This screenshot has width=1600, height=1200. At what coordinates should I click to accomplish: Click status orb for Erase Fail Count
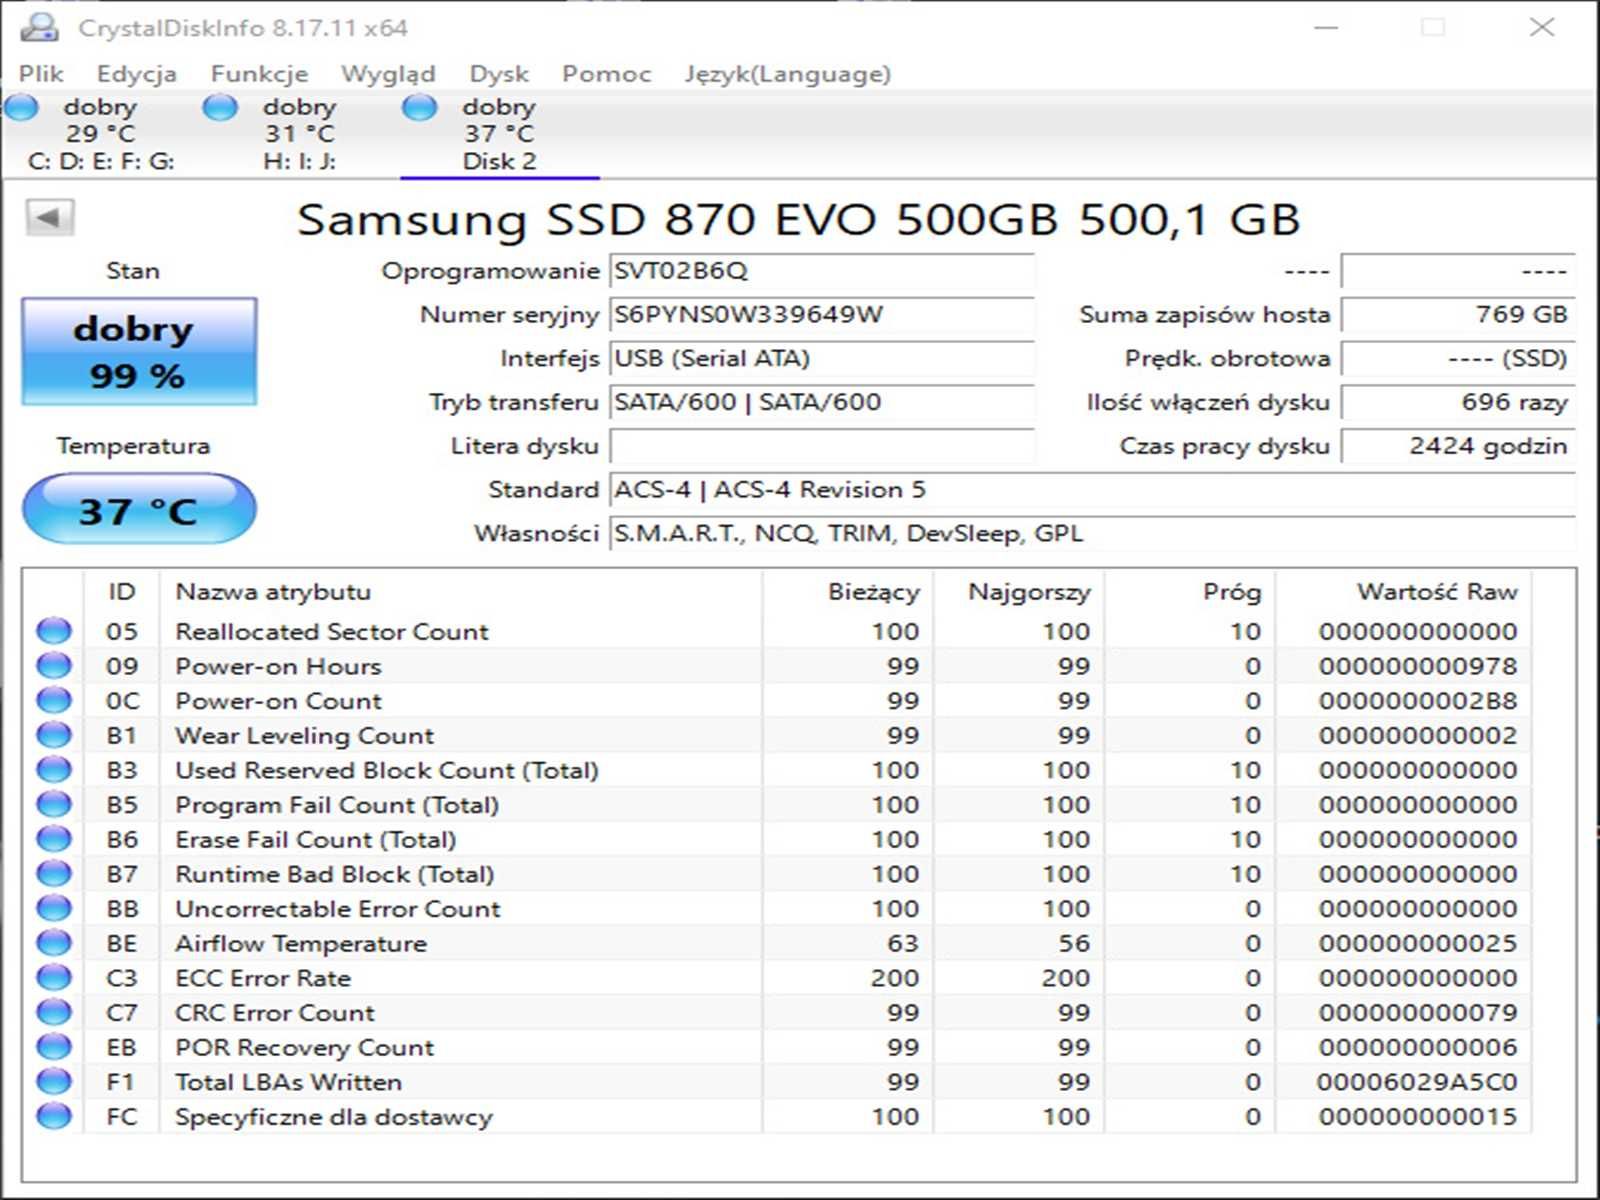(54, 839)
